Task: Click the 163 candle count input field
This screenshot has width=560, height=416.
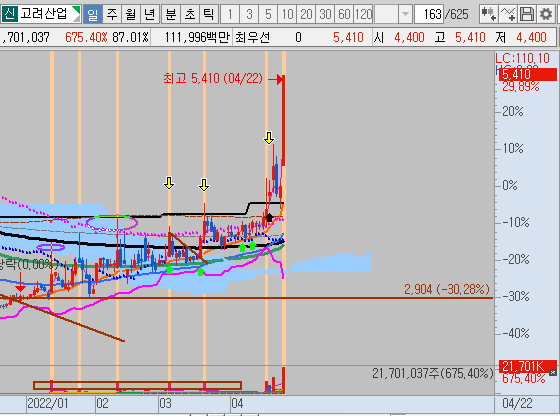Action: pos(429,14)
